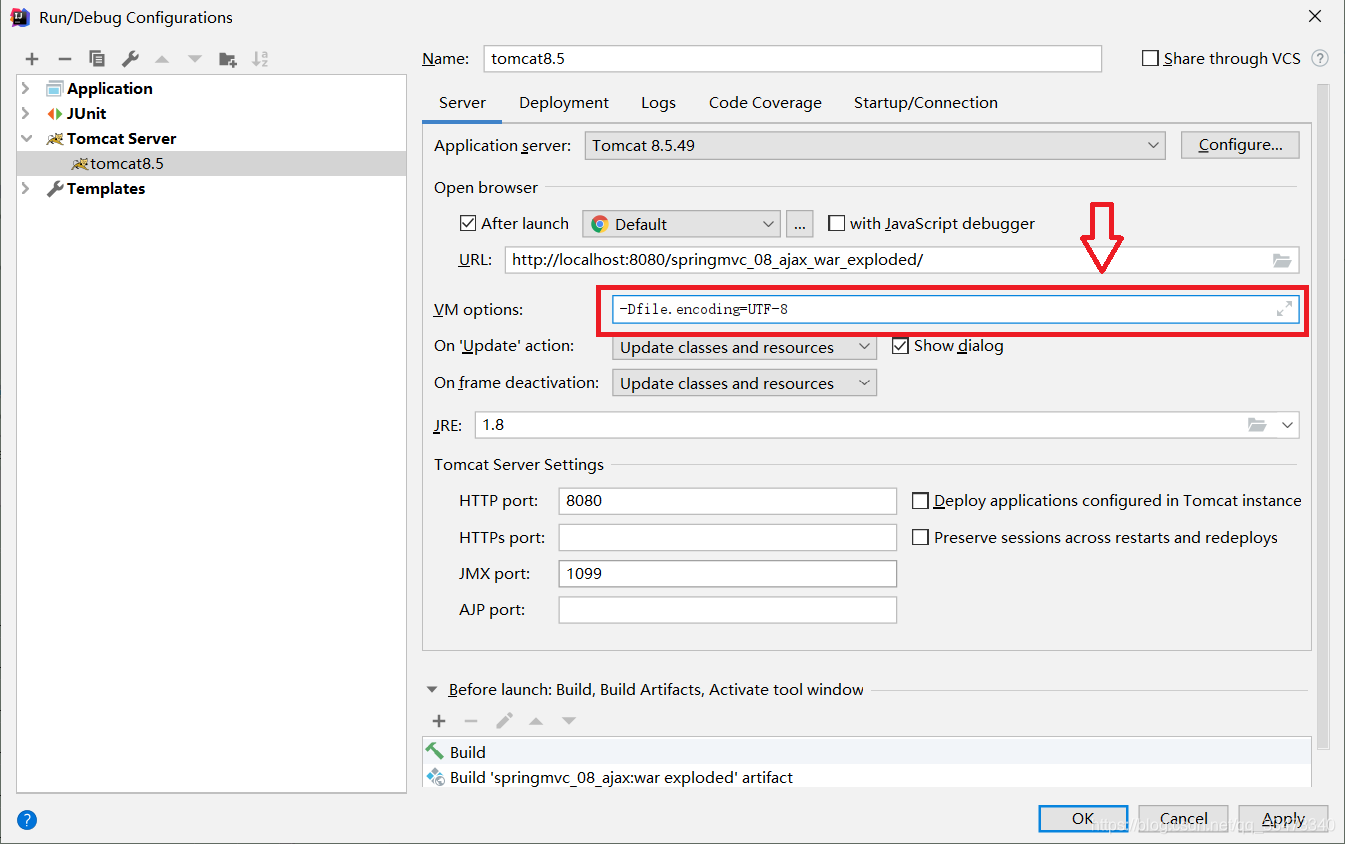This screenshot has height=844, width=1345.
Task: Move configuration down in the list toolbar
Action: point(194,59)
